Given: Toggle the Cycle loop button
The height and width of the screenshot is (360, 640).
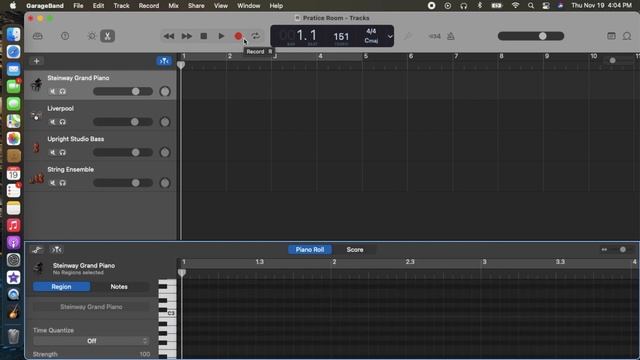Looking at the screenshot, I should point(256,36).
